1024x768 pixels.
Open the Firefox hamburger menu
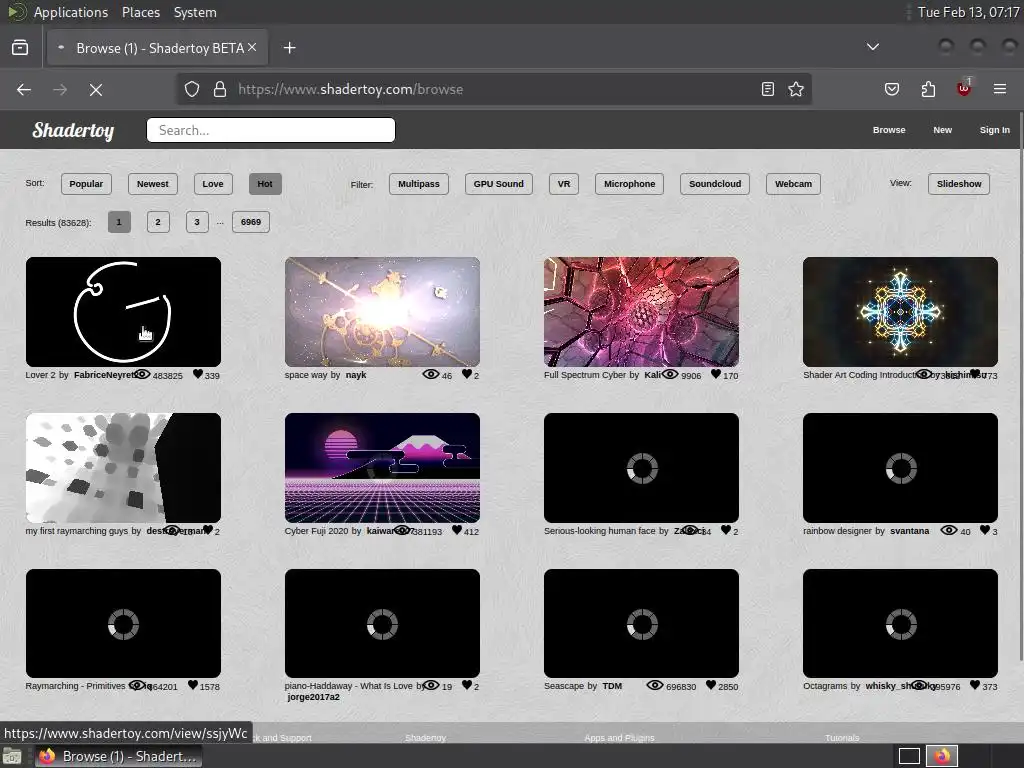pos(1000,89)
